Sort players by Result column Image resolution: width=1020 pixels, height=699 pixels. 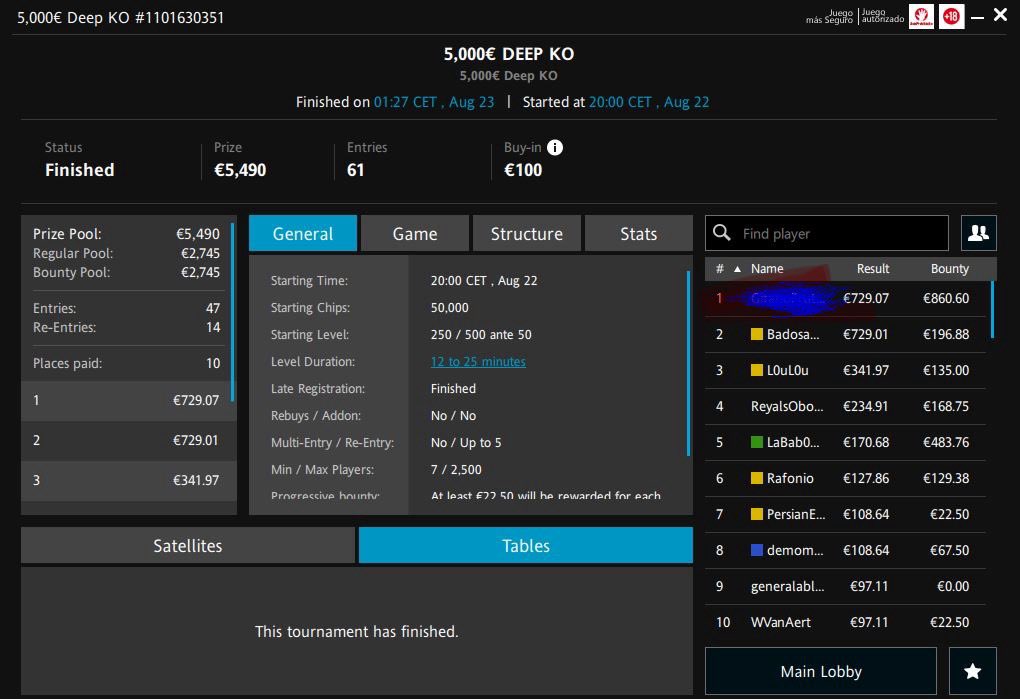[x=873, y=269]
